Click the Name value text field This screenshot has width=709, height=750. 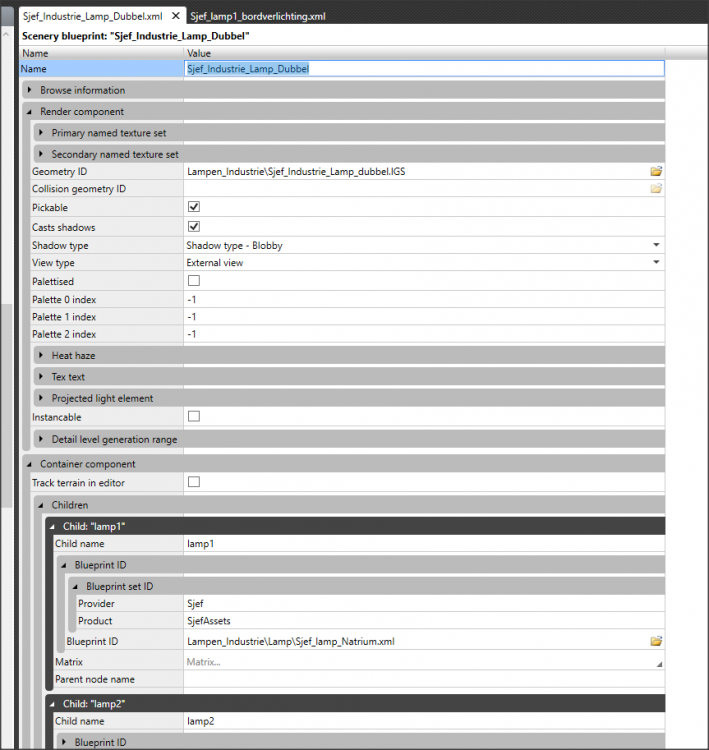pos(423,69)
